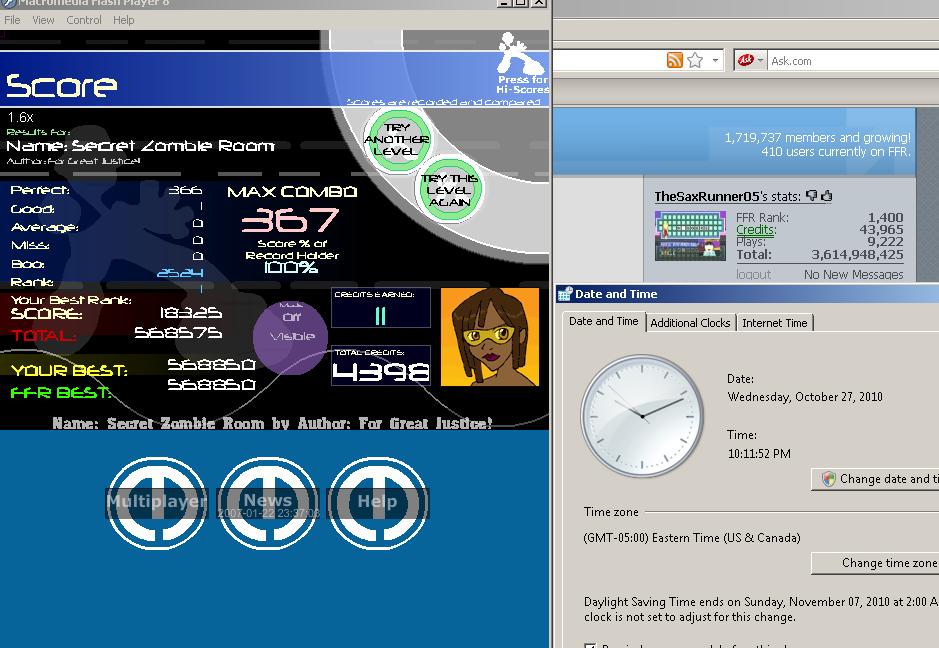The height and width of the screenshot is (648, 939).
Task: Click the thumbs down icon by TheSaxRunner05's stats
Action: (x=812, y=195)
